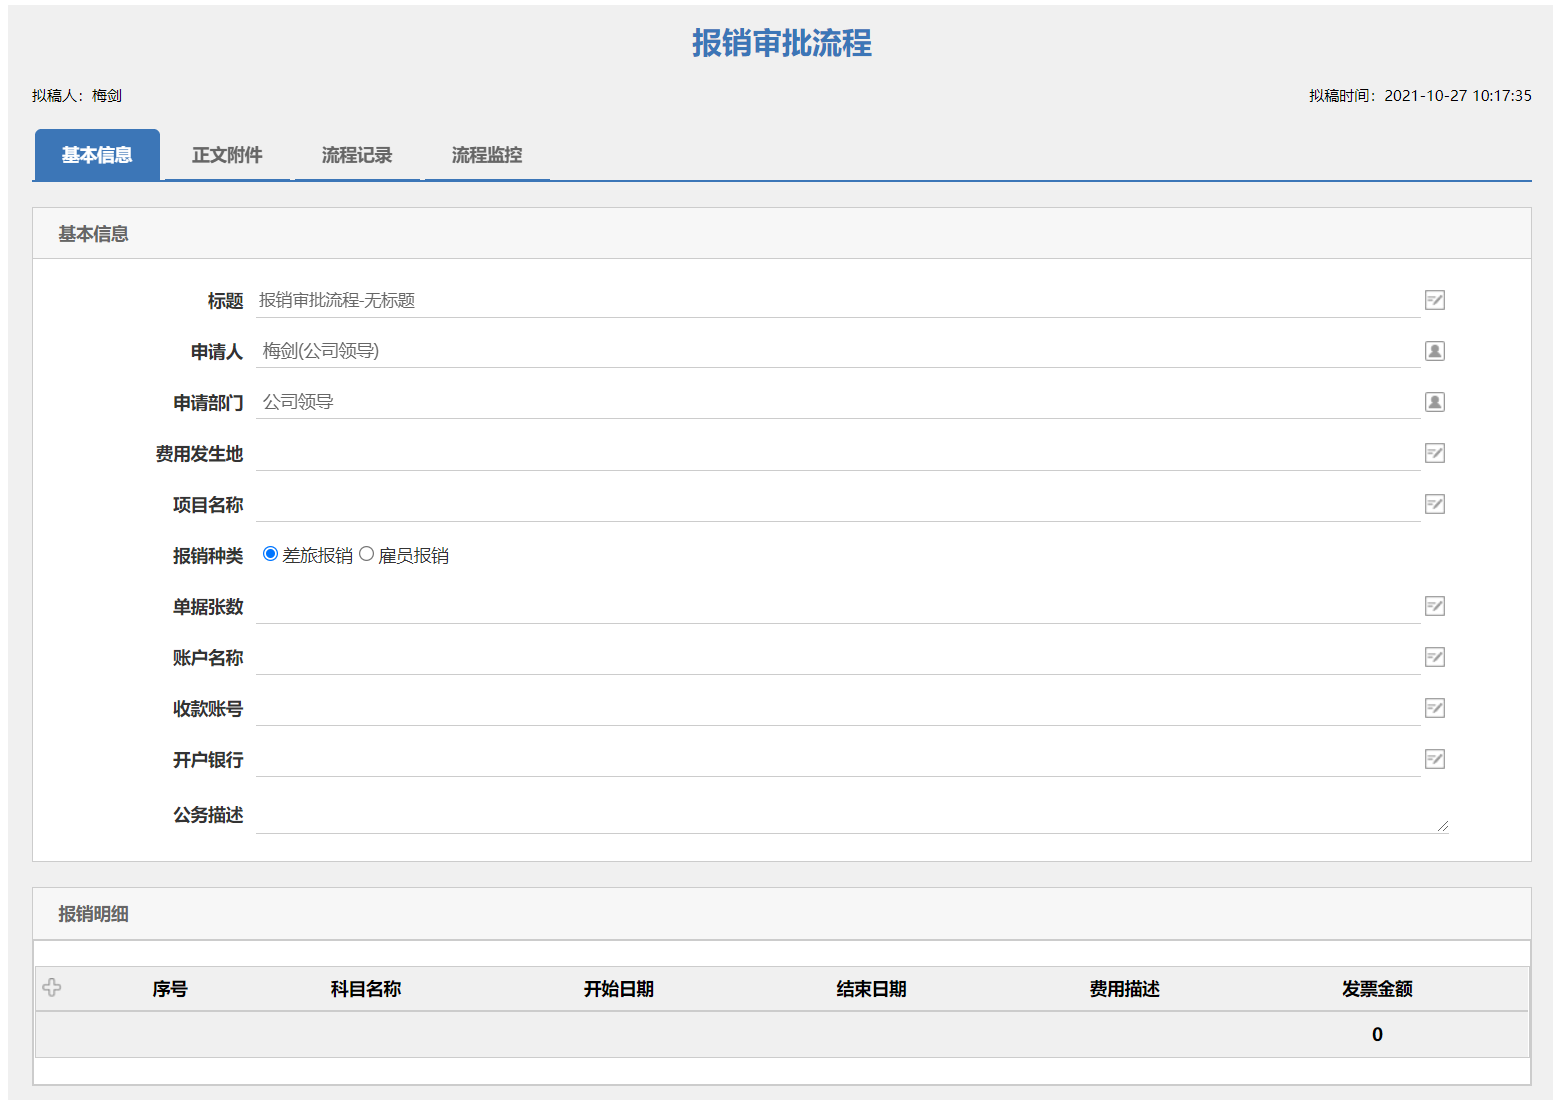This screenshot has width=1558, height=1114.
Task: Switch to the 基本信息 tab
Action: click(97, 155)
